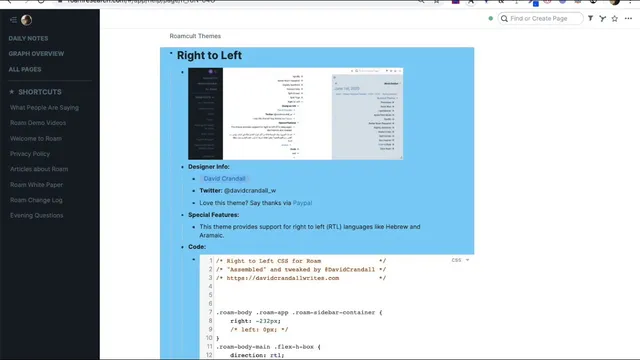Click the Designer Info label
The image size is (640, 360).
click(209, 167)
